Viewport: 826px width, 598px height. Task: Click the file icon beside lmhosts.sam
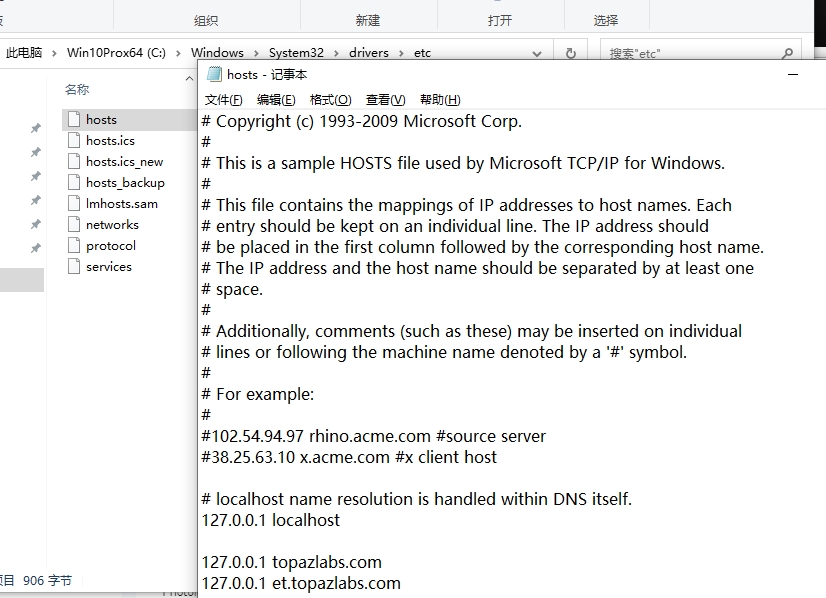tap(74, 203)
